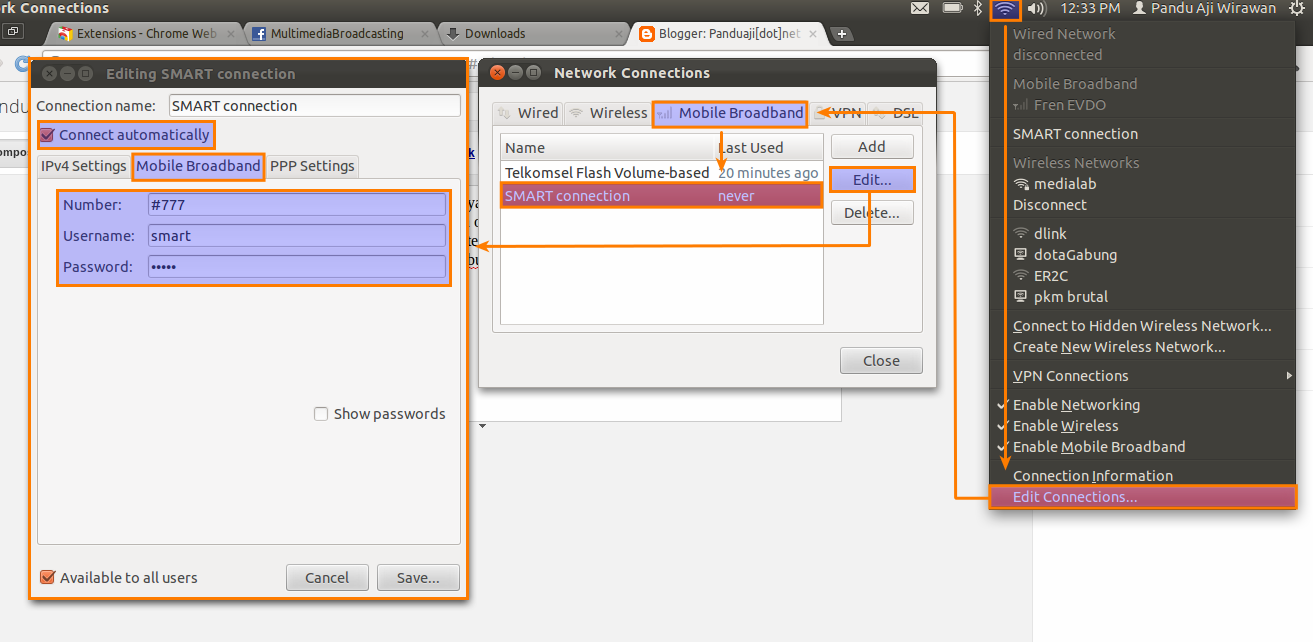
Task: Select SMART connection row in list
Action: point(661,196)
